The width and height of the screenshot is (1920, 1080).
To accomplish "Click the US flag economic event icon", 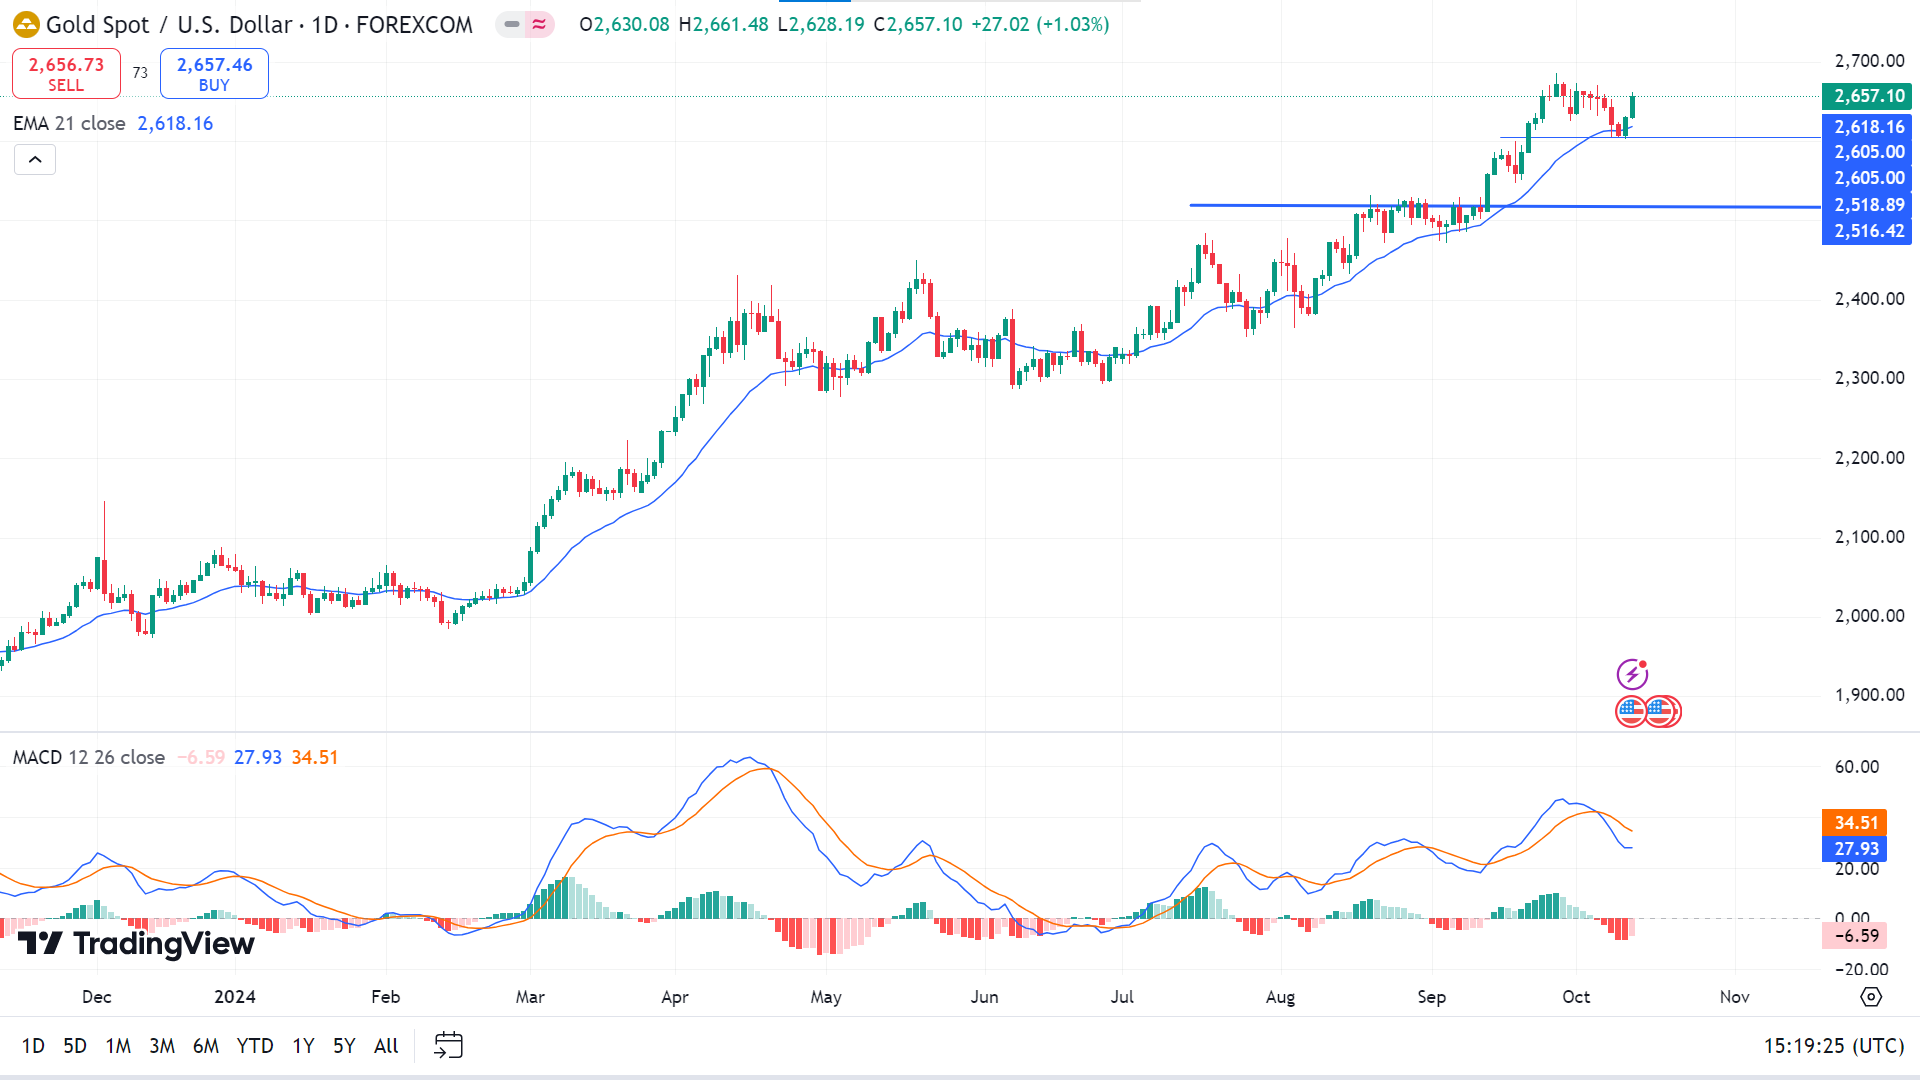I will tap(1632, 712).
